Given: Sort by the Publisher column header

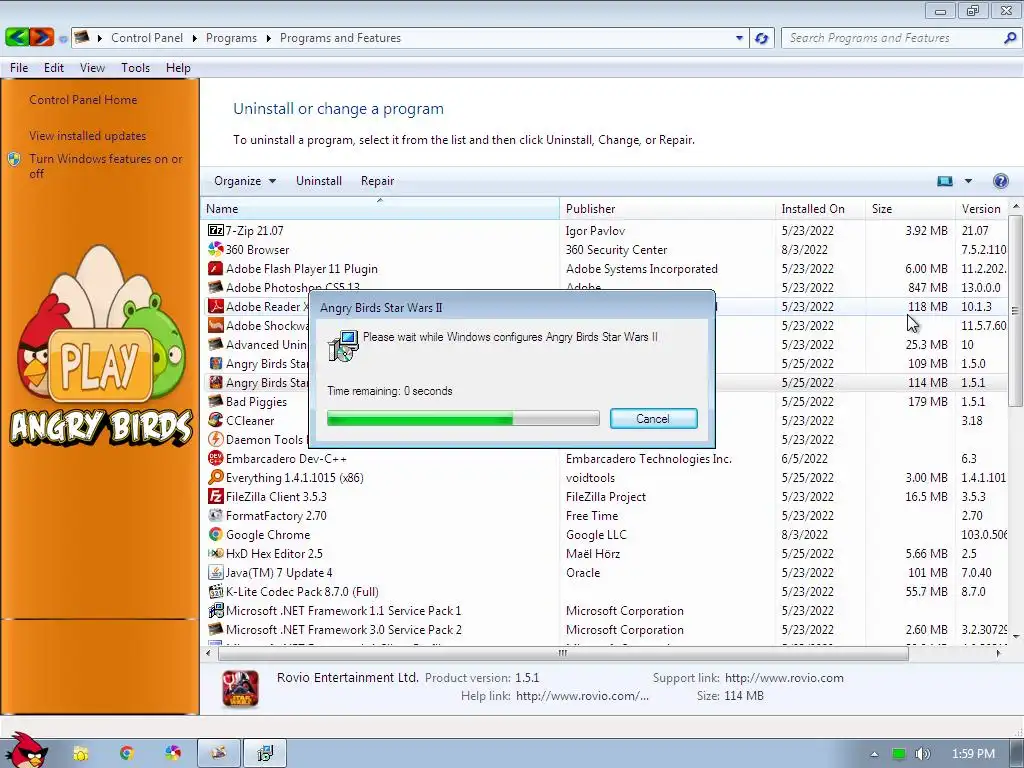Looking at the screenshot, I should coord(667,209).
